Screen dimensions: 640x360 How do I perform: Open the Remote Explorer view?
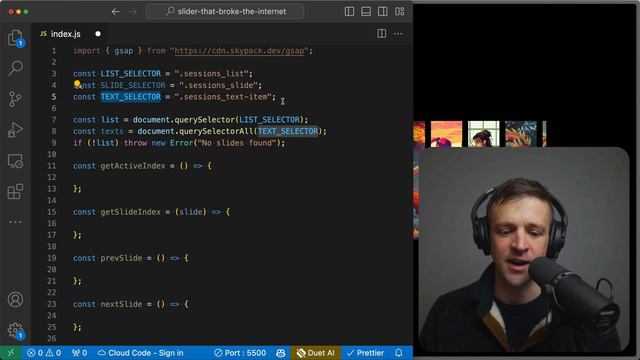tap(16, 161)
